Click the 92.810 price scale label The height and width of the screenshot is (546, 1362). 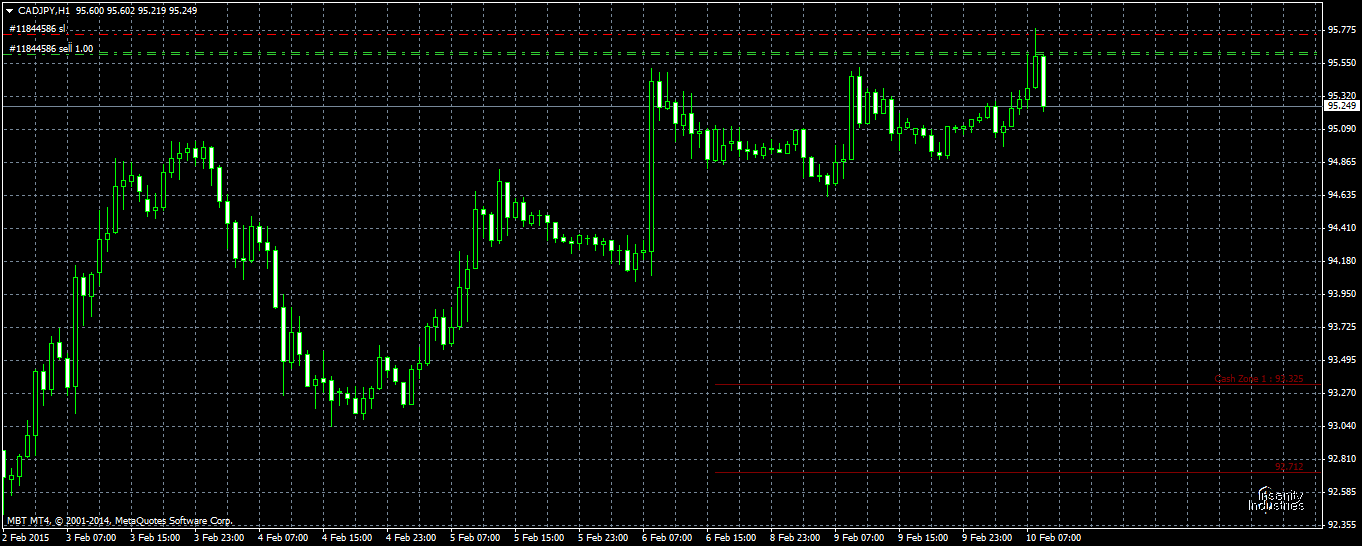tap(1341, 459)
